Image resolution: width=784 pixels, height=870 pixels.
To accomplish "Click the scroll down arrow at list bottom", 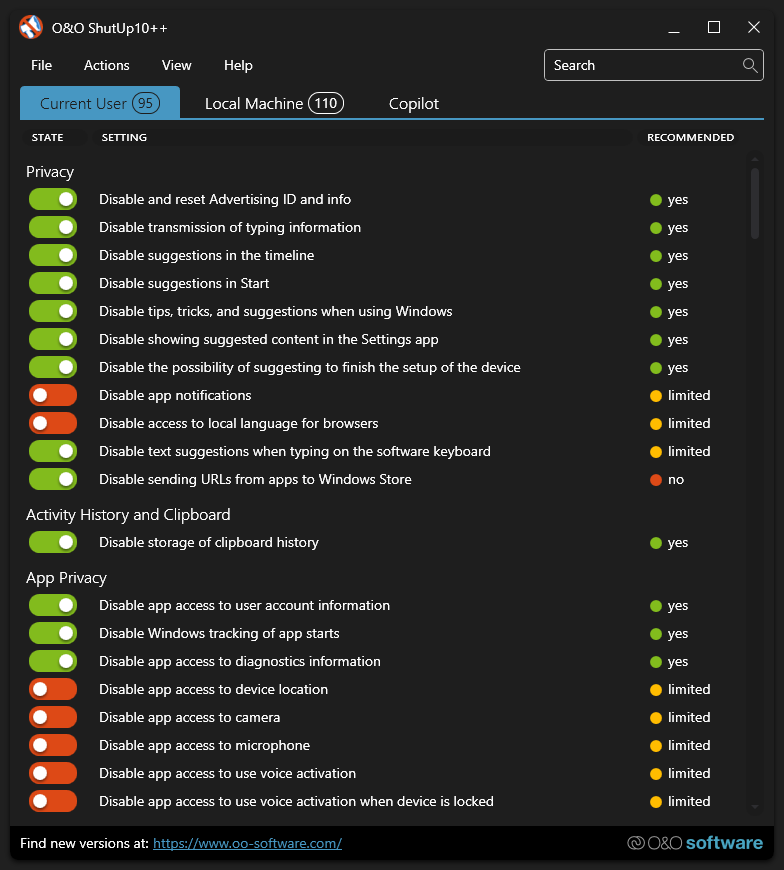I will pyautogui.click(x=755, y=805).
